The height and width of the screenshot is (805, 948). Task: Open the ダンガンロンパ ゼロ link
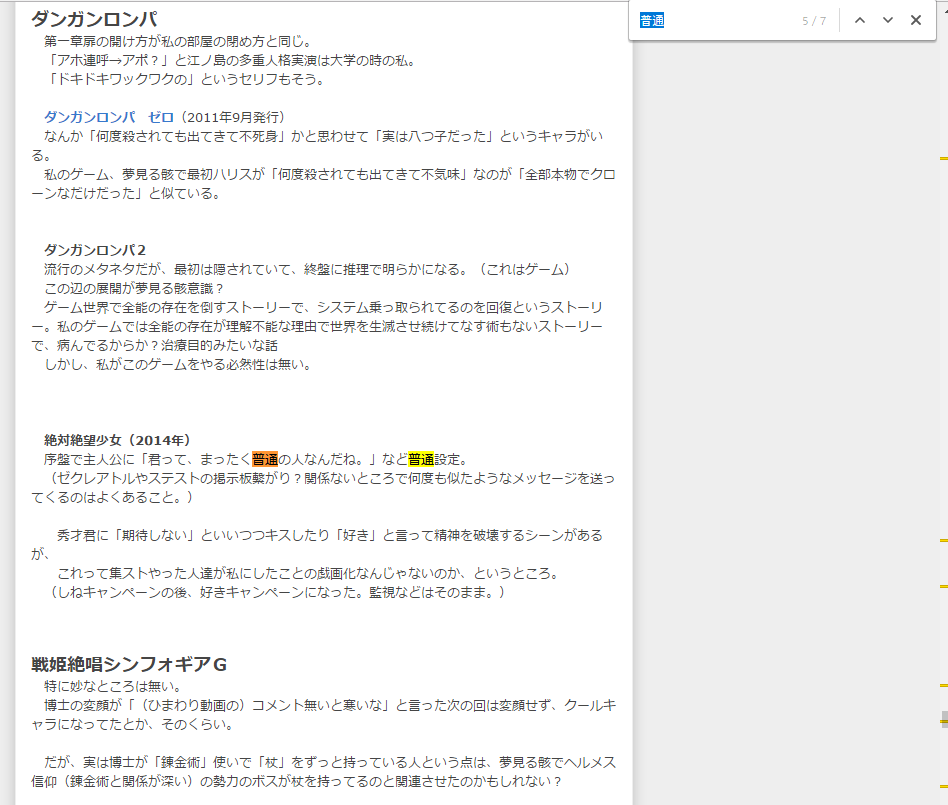click(x=109, y=117)
